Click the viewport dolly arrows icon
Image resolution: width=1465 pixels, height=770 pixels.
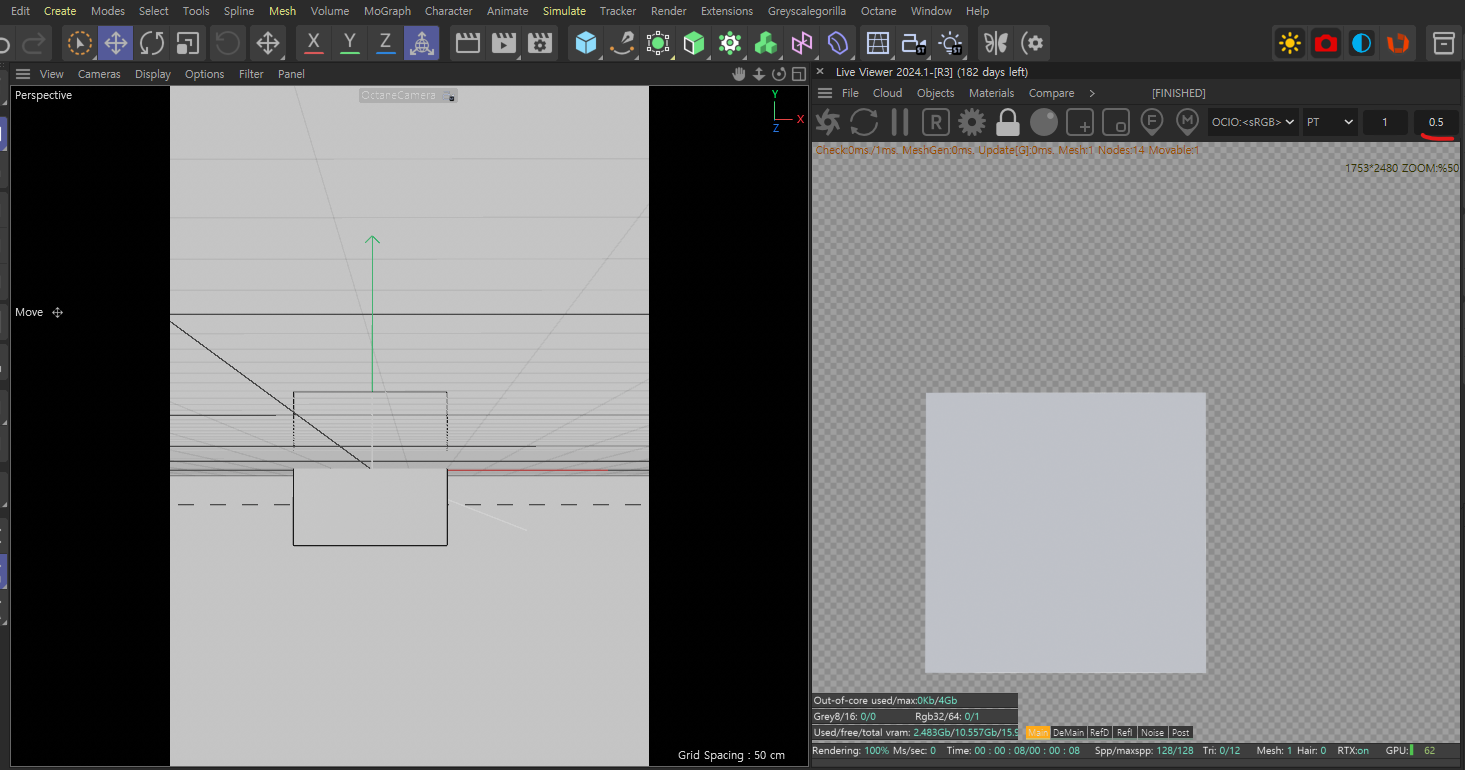pyautogui.click(x=759, y=74)
